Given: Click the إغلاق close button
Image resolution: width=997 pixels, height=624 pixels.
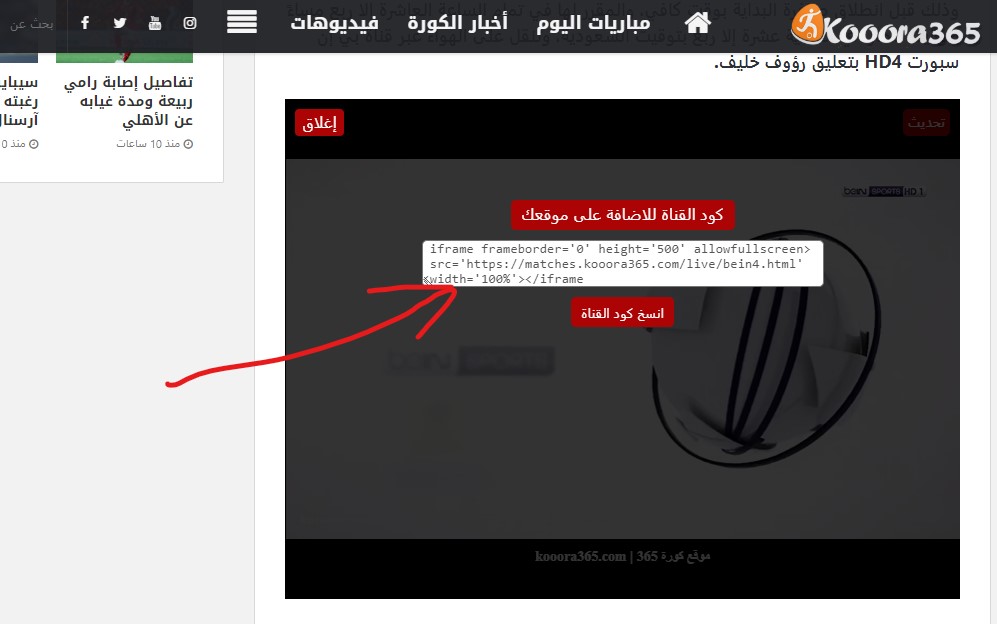Looking at the screenshot, I should click(x=319, y=123).
